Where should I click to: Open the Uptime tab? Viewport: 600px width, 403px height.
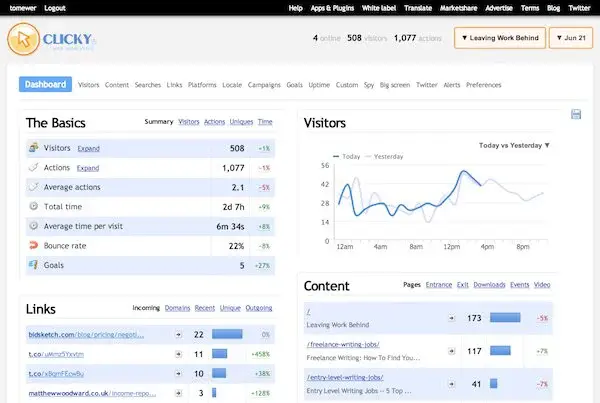[x=319, y=85]
